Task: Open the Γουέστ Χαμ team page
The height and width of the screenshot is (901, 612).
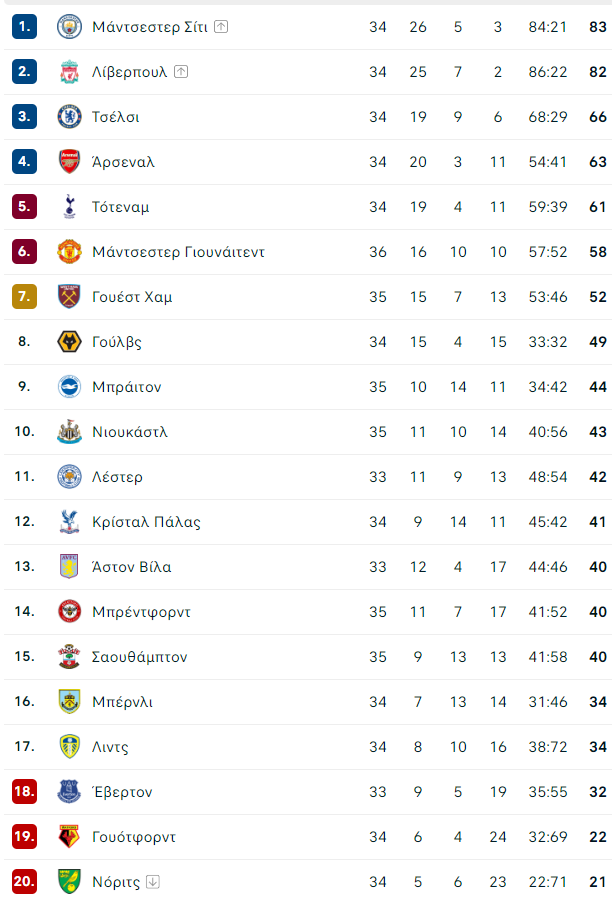Action: click(x=132, y=297)
